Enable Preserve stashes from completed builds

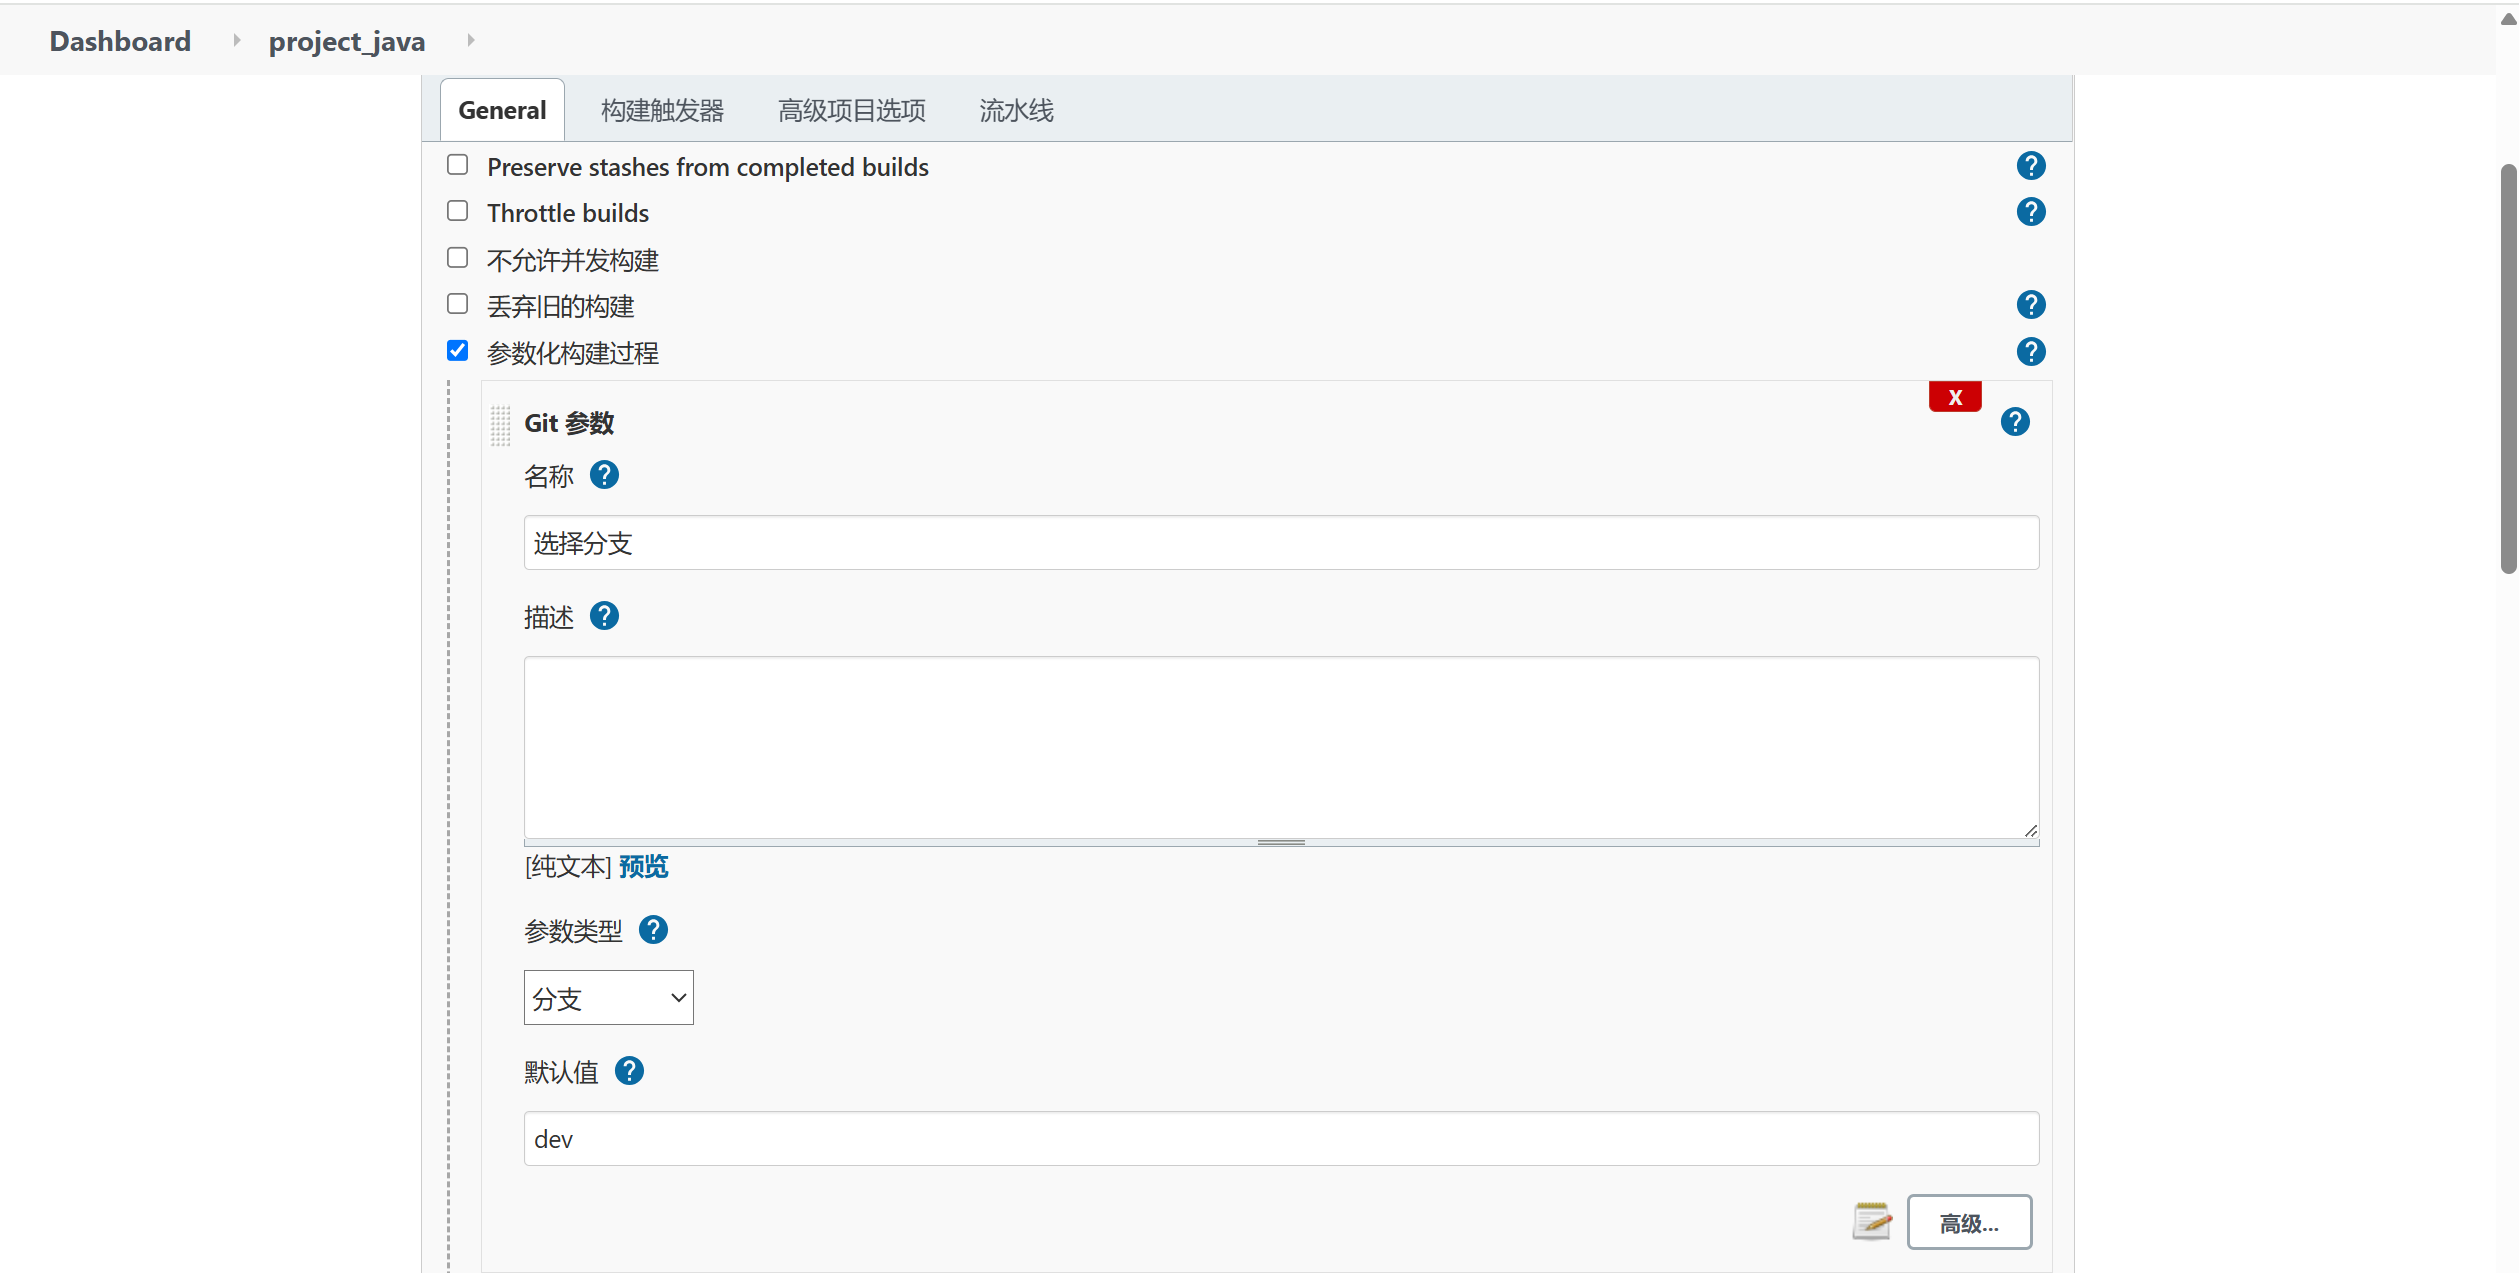coord(458,165)
